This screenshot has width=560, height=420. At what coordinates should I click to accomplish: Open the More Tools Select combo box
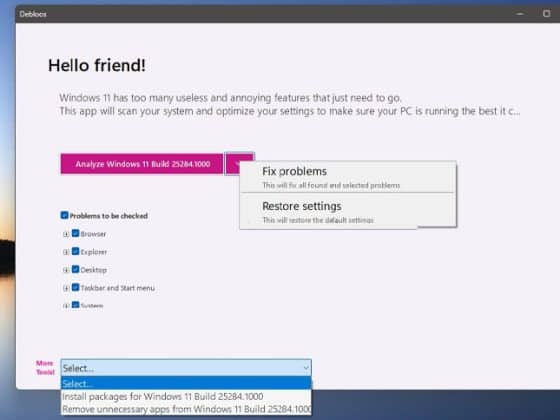click(x=186, y=368)
